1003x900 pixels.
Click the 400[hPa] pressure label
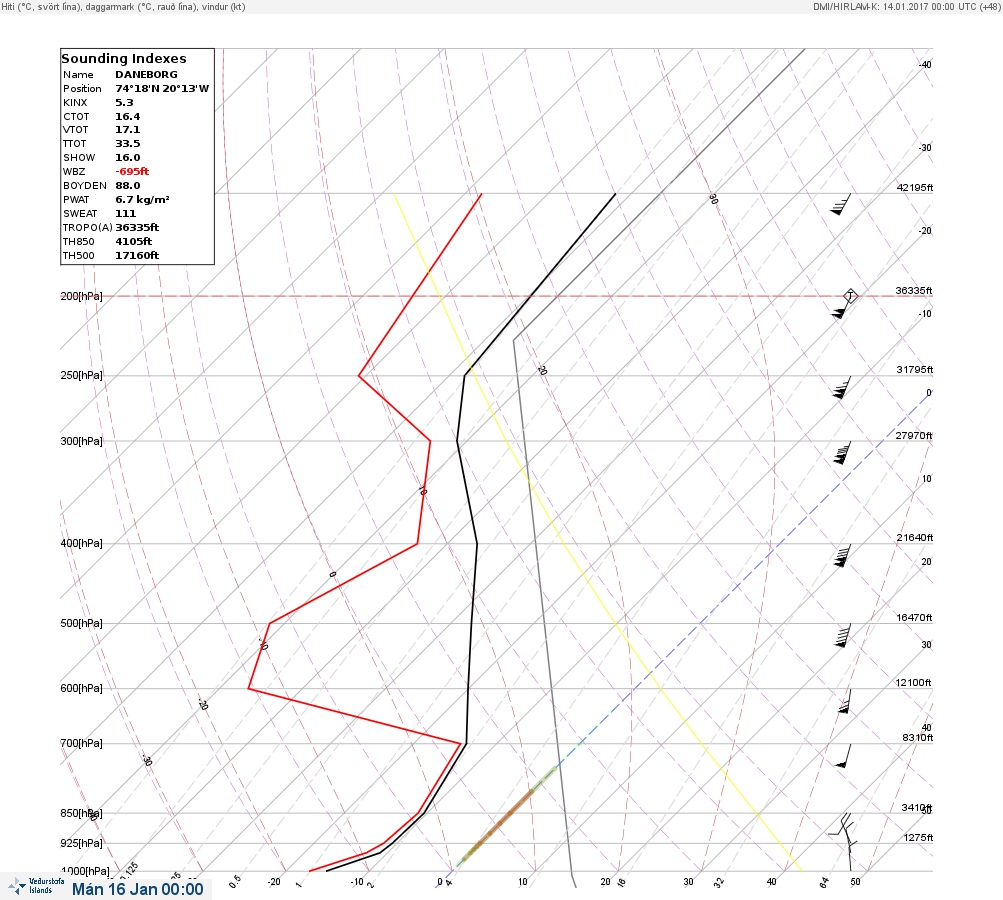coord(81,544)
